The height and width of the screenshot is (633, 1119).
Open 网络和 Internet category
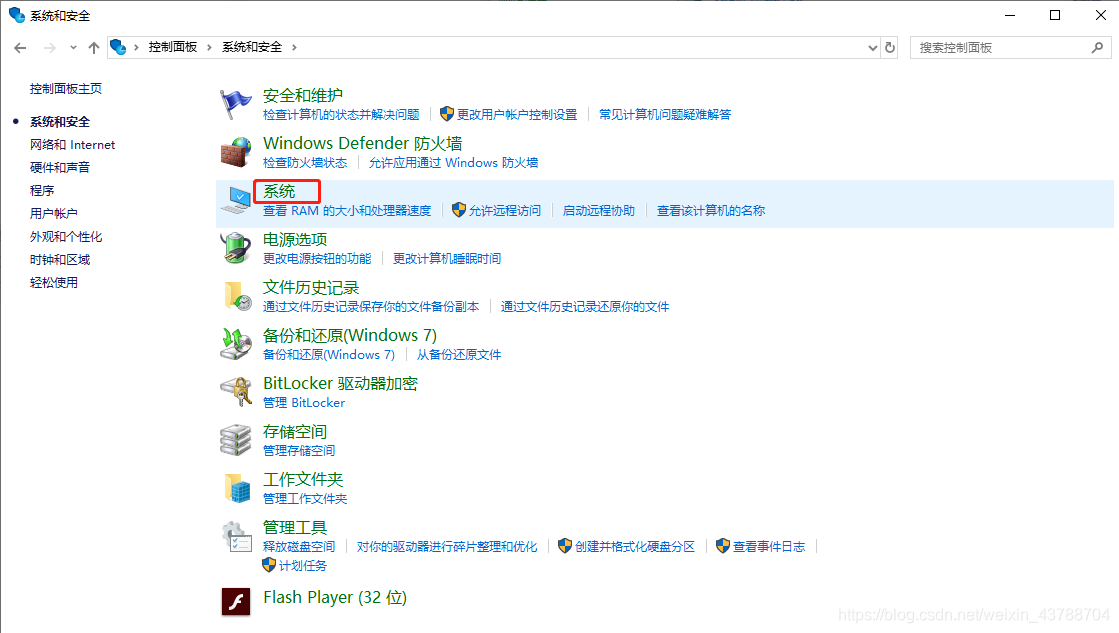point(72,145)
